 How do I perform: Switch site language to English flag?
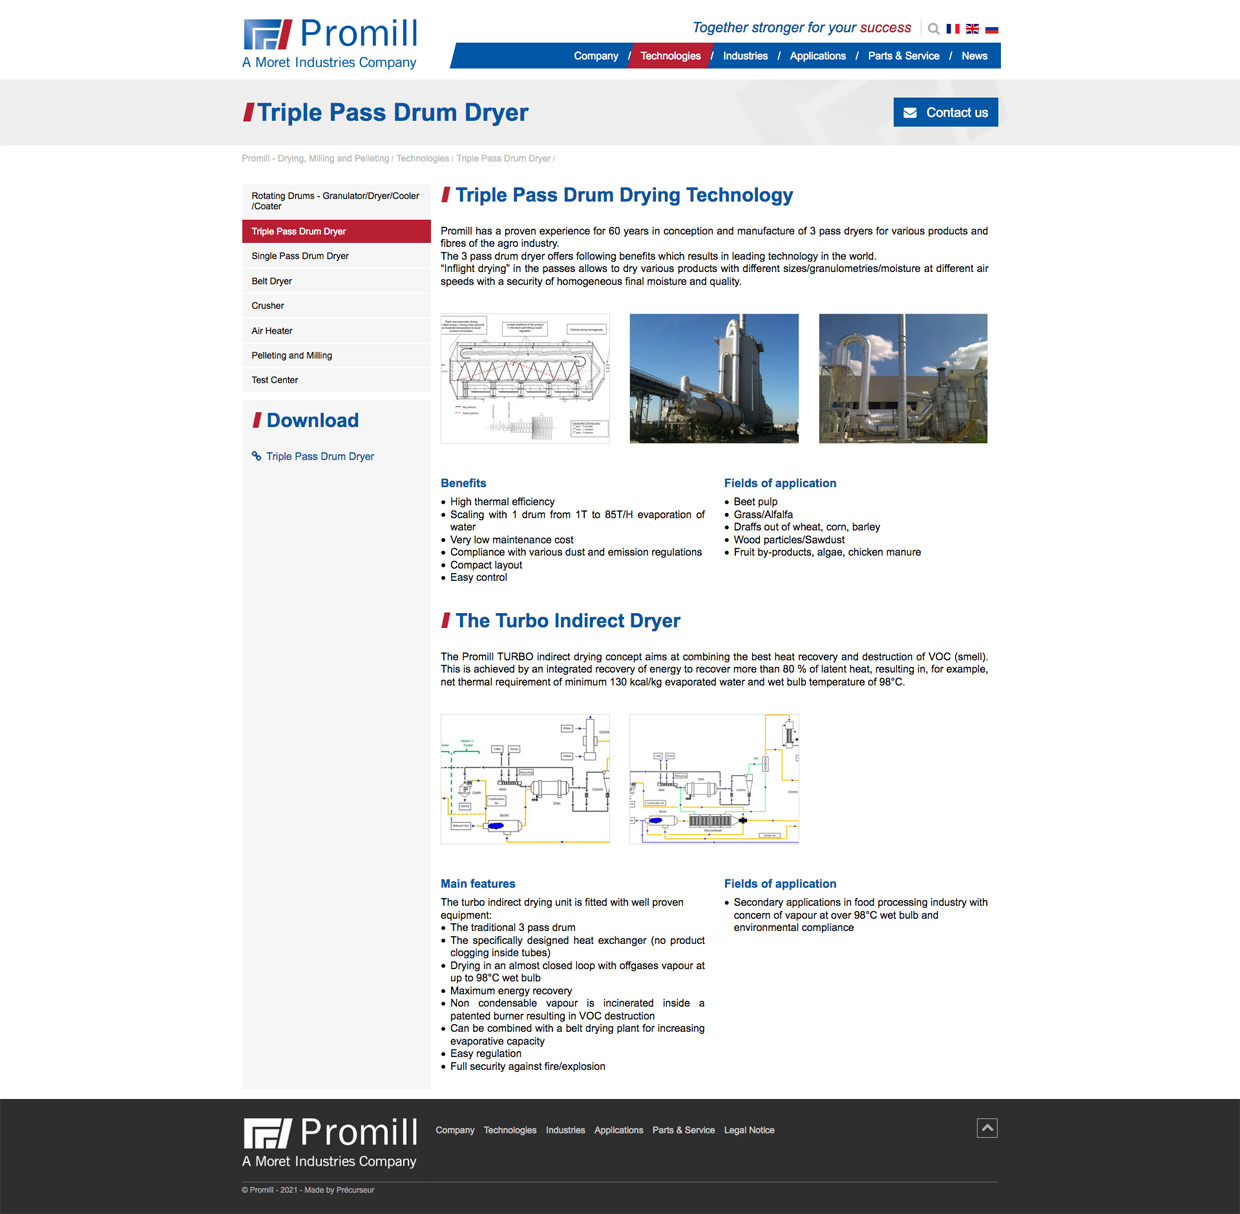[x=972, y=28]
